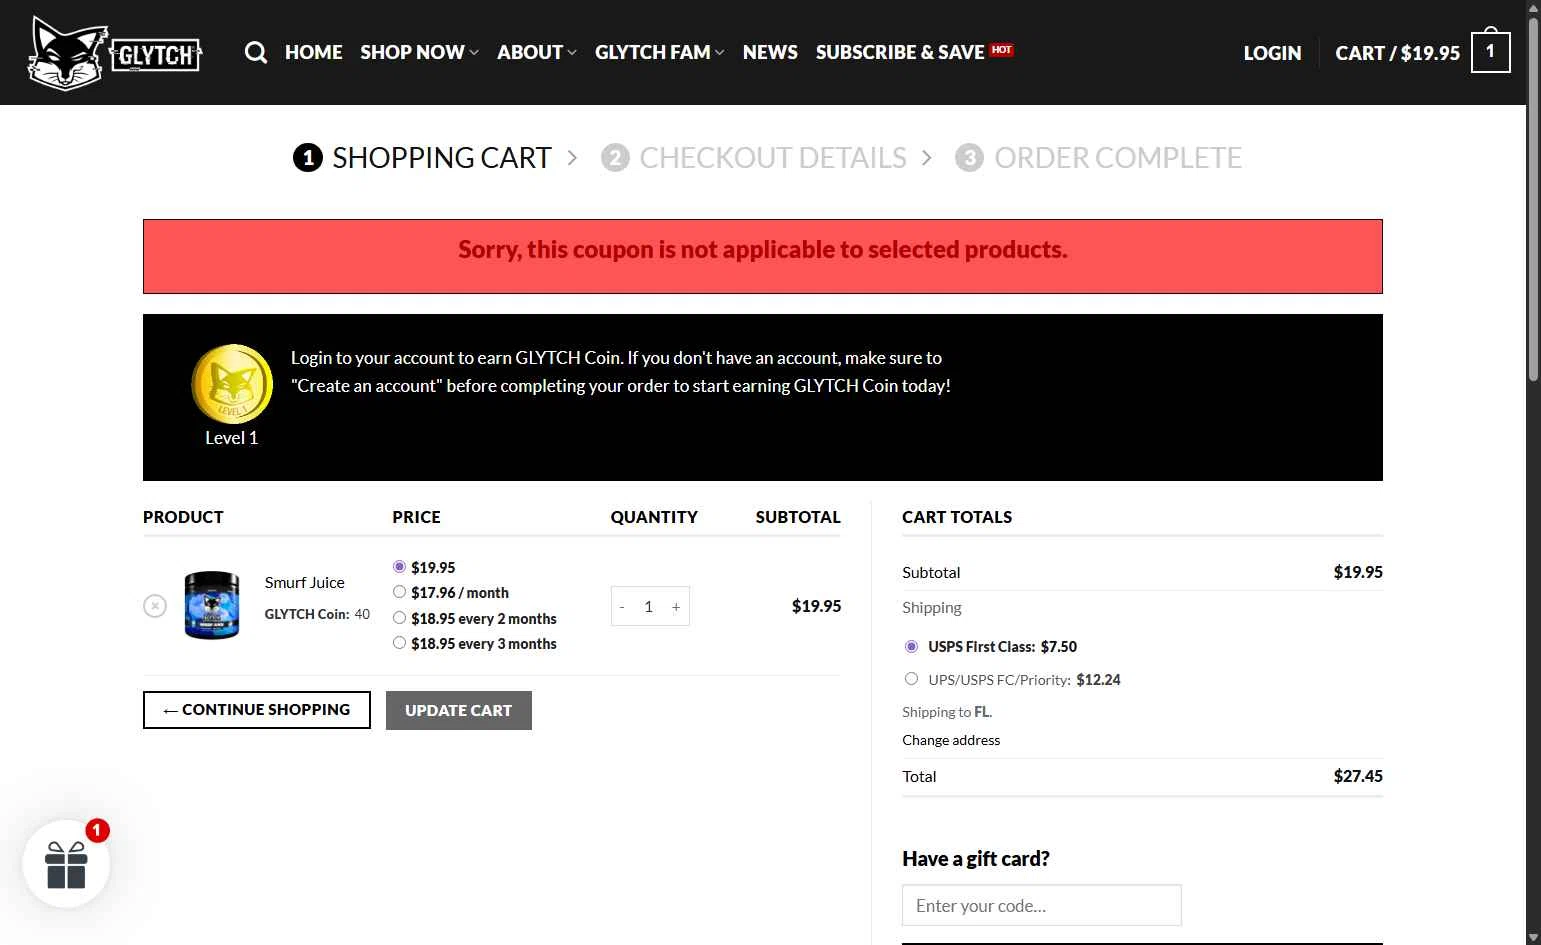Click the GLYTCH Coin Level 1 icon

[232, 384]
